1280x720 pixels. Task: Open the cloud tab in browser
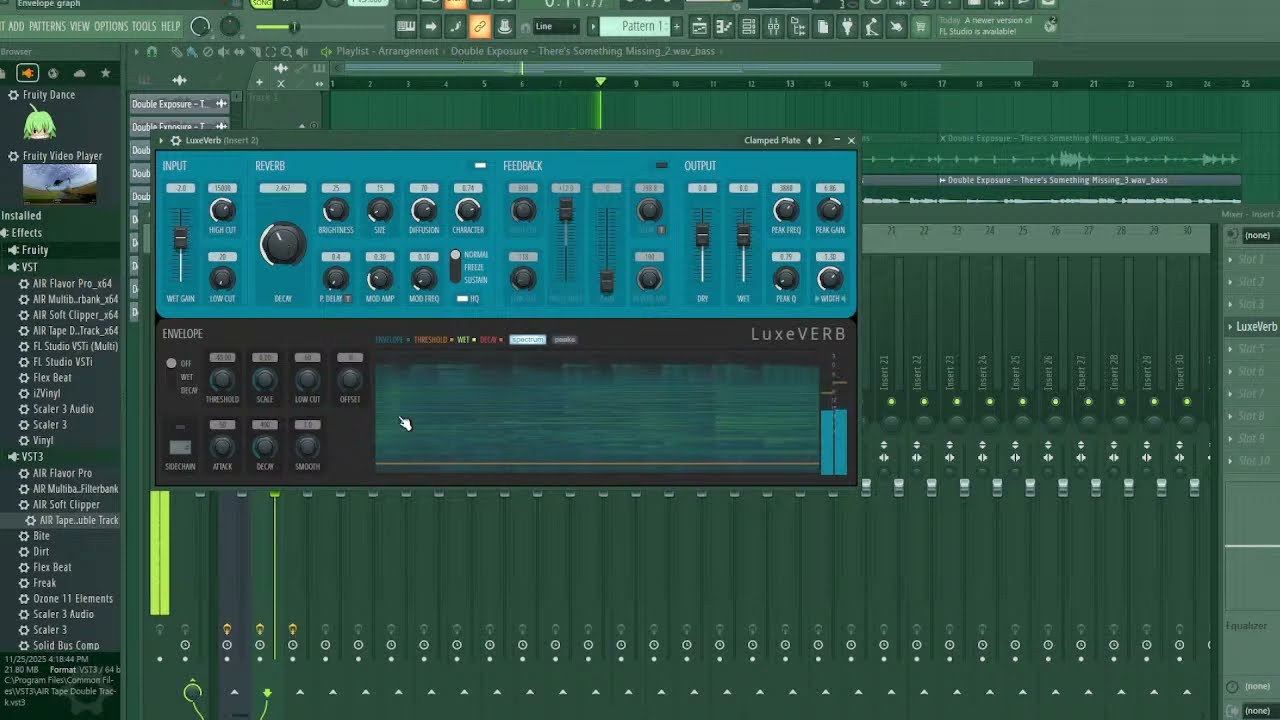[x=79, y=73]
